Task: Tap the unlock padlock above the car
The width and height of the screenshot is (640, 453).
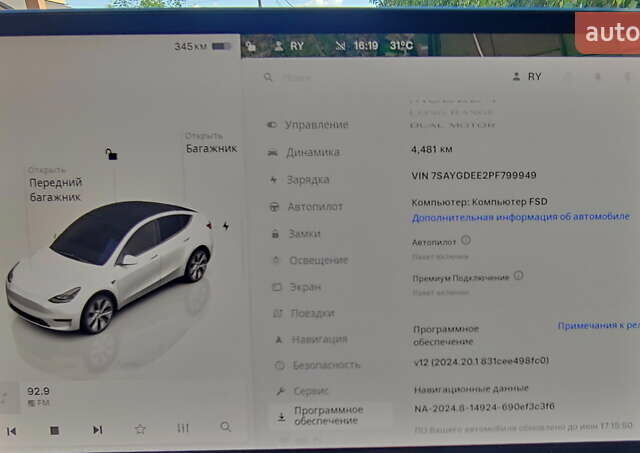Action: [x=111, y=154]
